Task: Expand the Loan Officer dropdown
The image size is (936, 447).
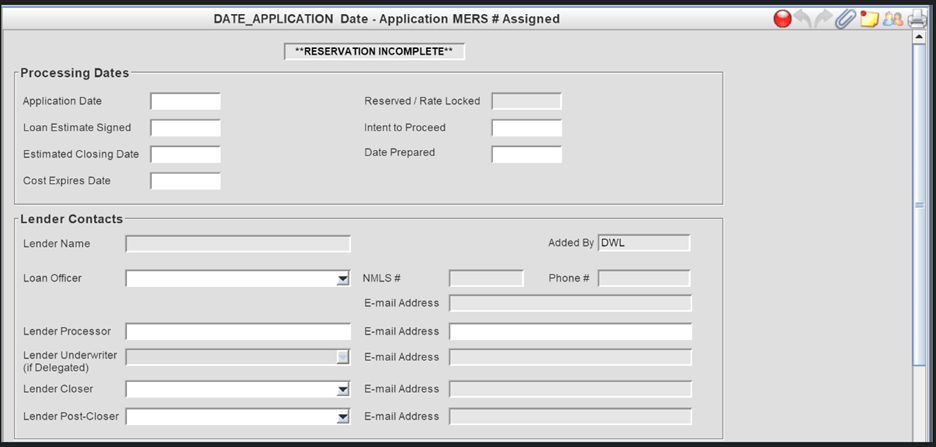Action: tap(342, 279)
